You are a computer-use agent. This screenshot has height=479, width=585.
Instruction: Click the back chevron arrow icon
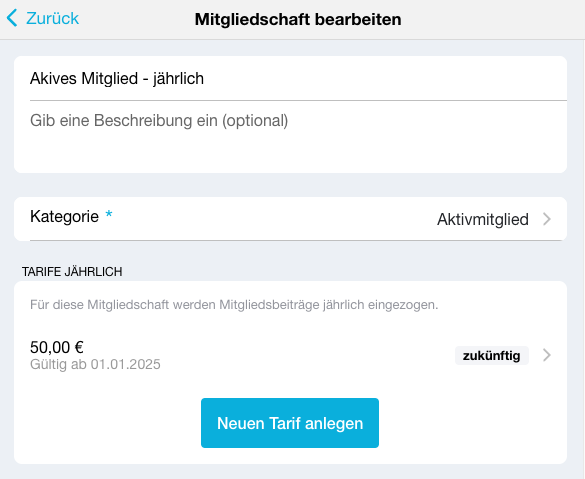click(x=12, y=18)
